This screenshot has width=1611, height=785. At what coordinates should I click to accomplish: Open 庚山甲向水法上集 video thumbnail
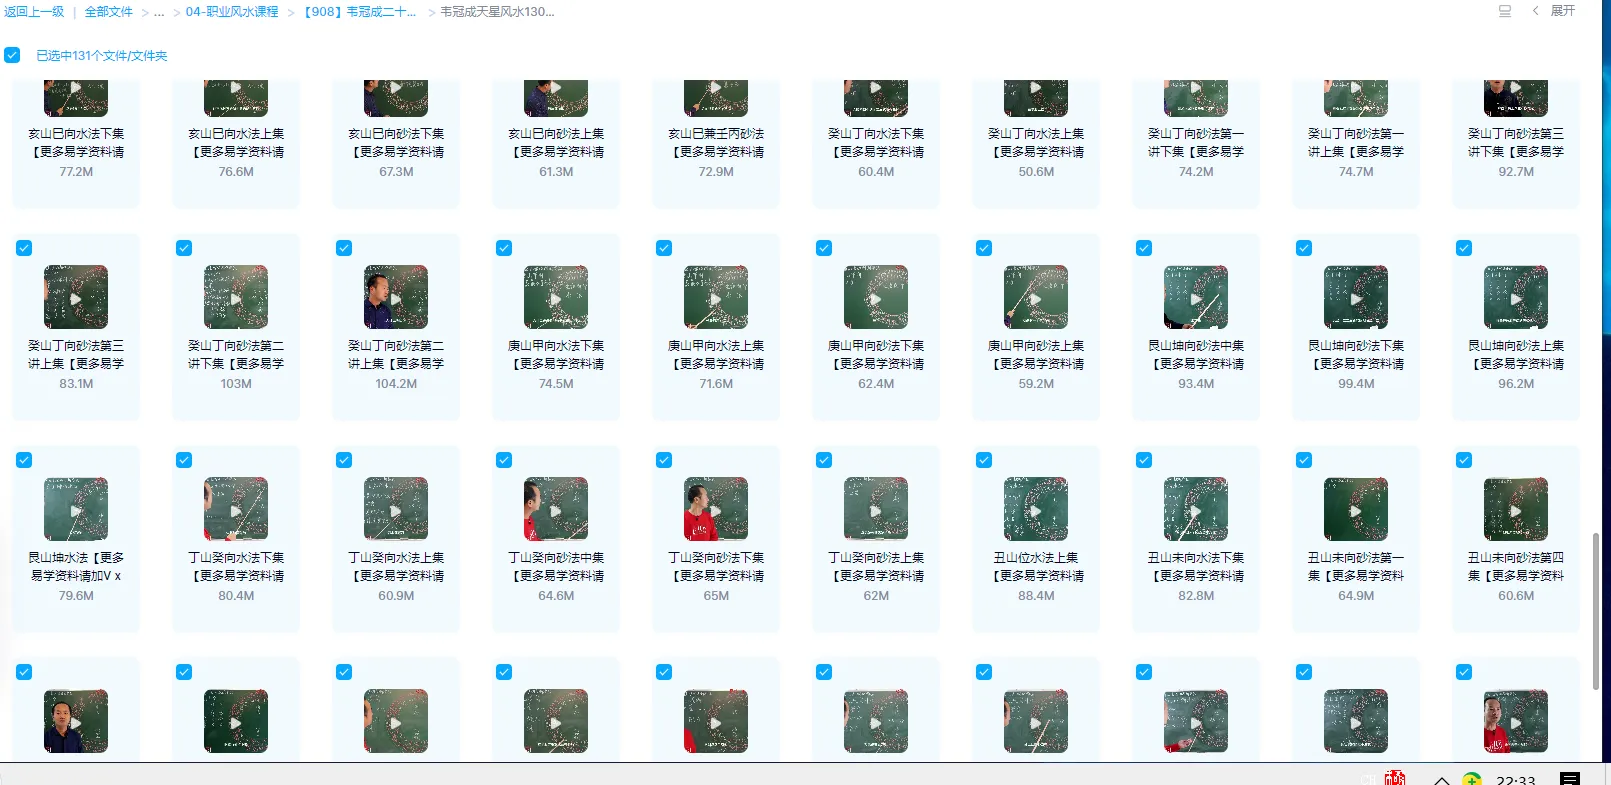pyautogui.click(x=716, y=297)
